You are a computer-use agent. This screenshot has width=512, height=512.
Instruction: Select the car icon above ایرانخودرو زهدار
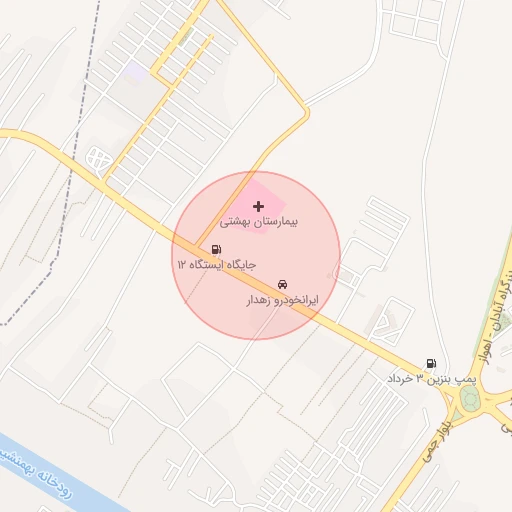(282, 284)
